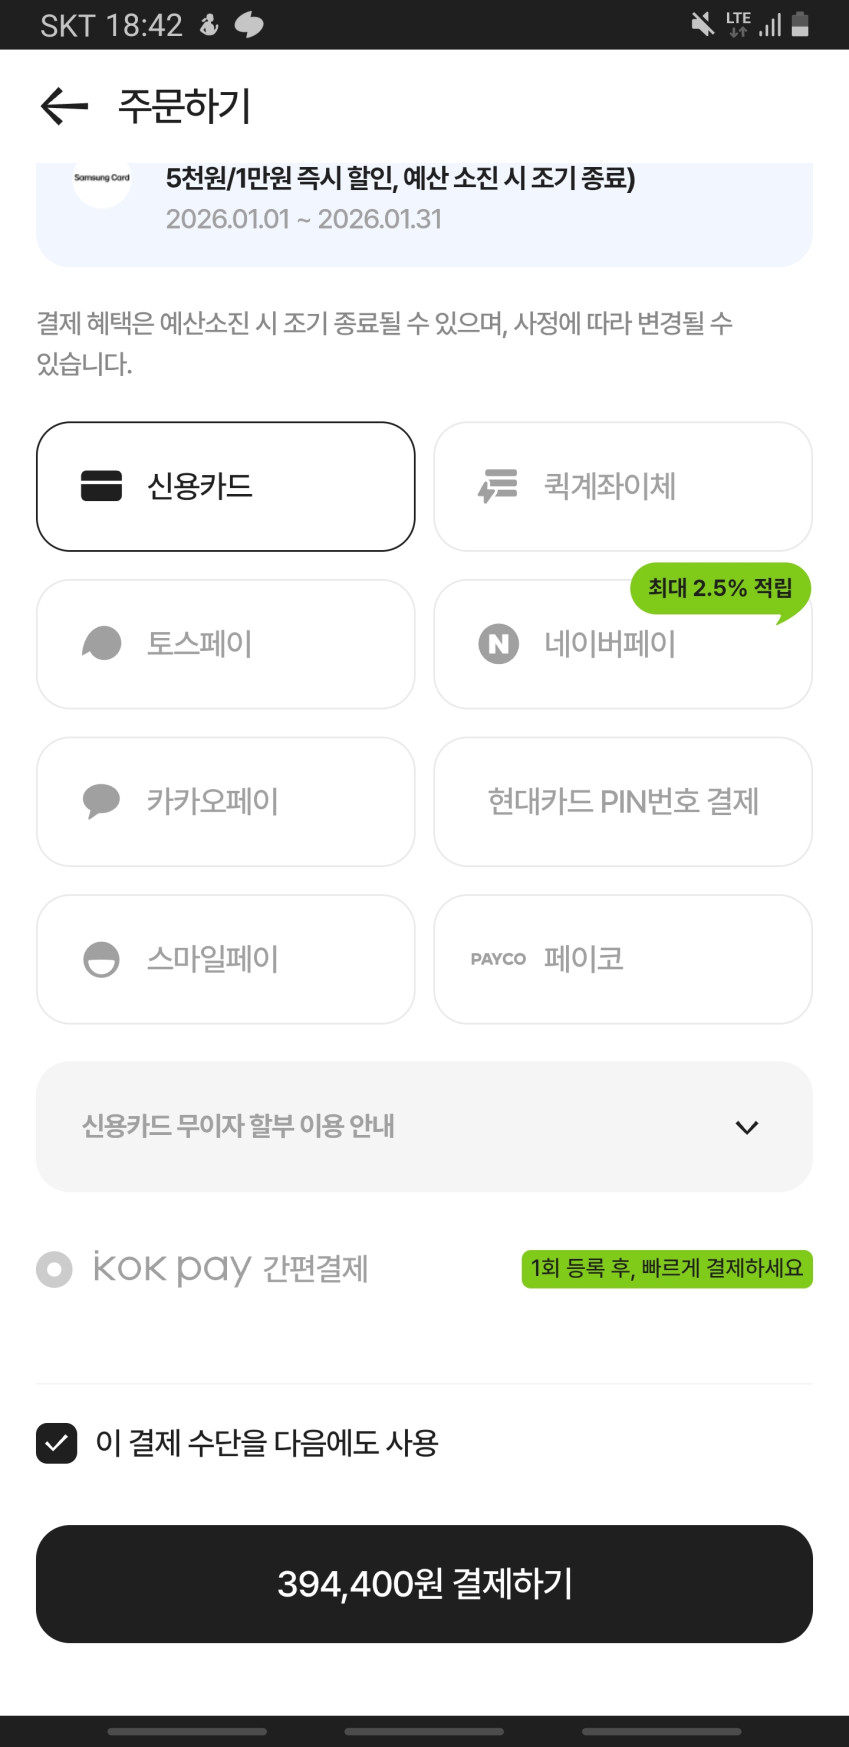Expand 신용카드 무이자 할부 이용 안내 chevron
849x1747 pixels.
tap(746, 1127)
